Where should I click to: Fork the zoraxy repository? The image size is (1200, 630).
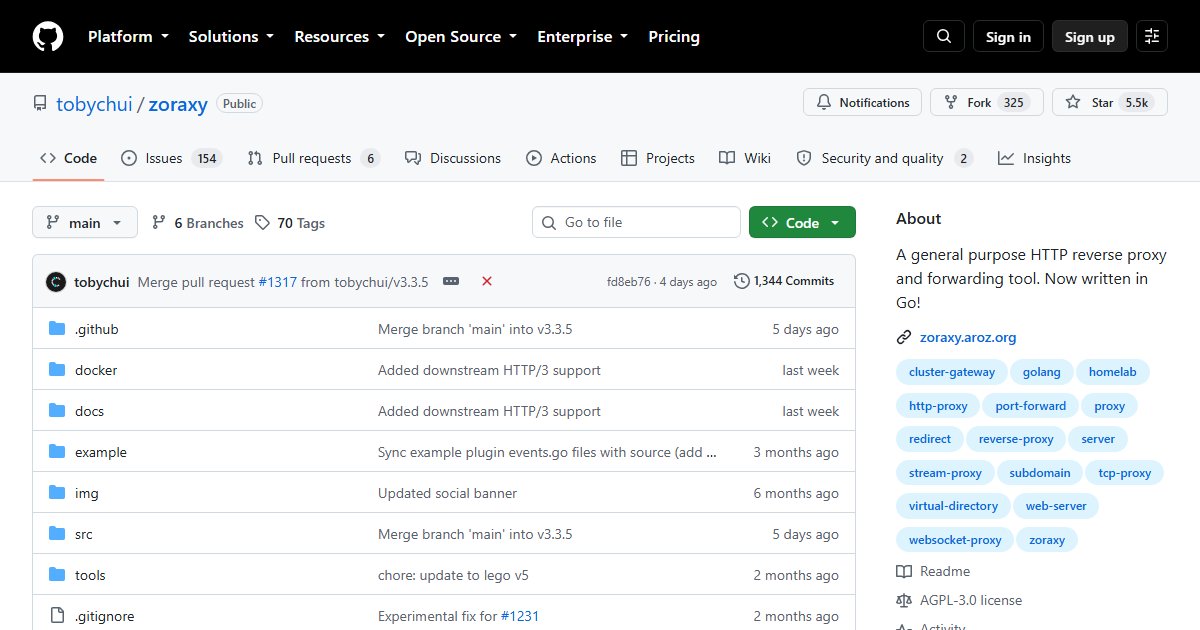987,102
